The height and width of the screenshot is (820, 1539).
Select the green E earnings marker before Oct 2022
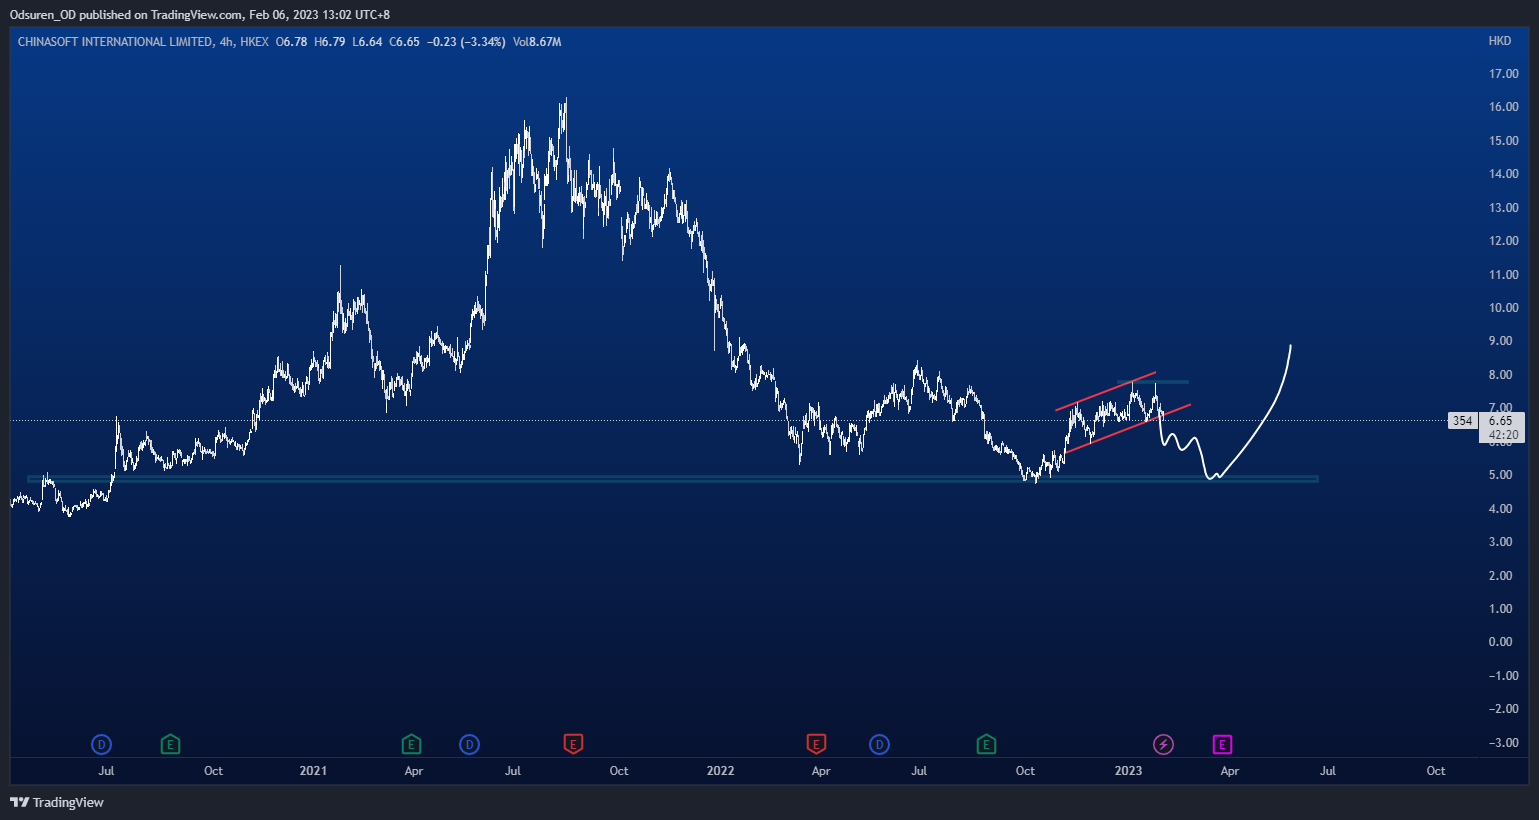(x=986, y=744)
